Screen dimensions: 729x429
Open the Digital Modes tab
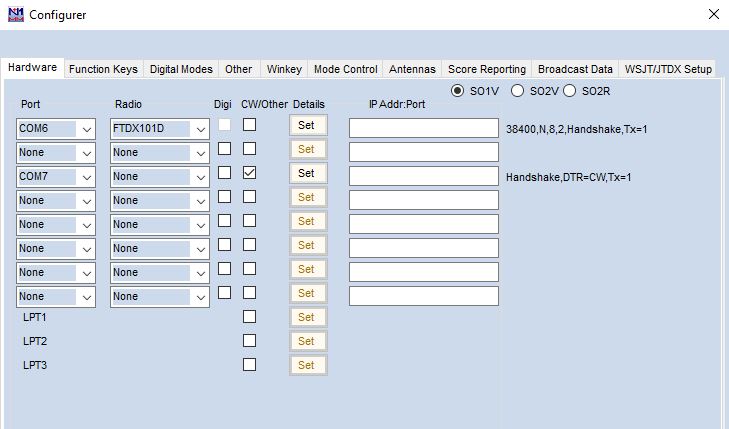coord(181,69)
